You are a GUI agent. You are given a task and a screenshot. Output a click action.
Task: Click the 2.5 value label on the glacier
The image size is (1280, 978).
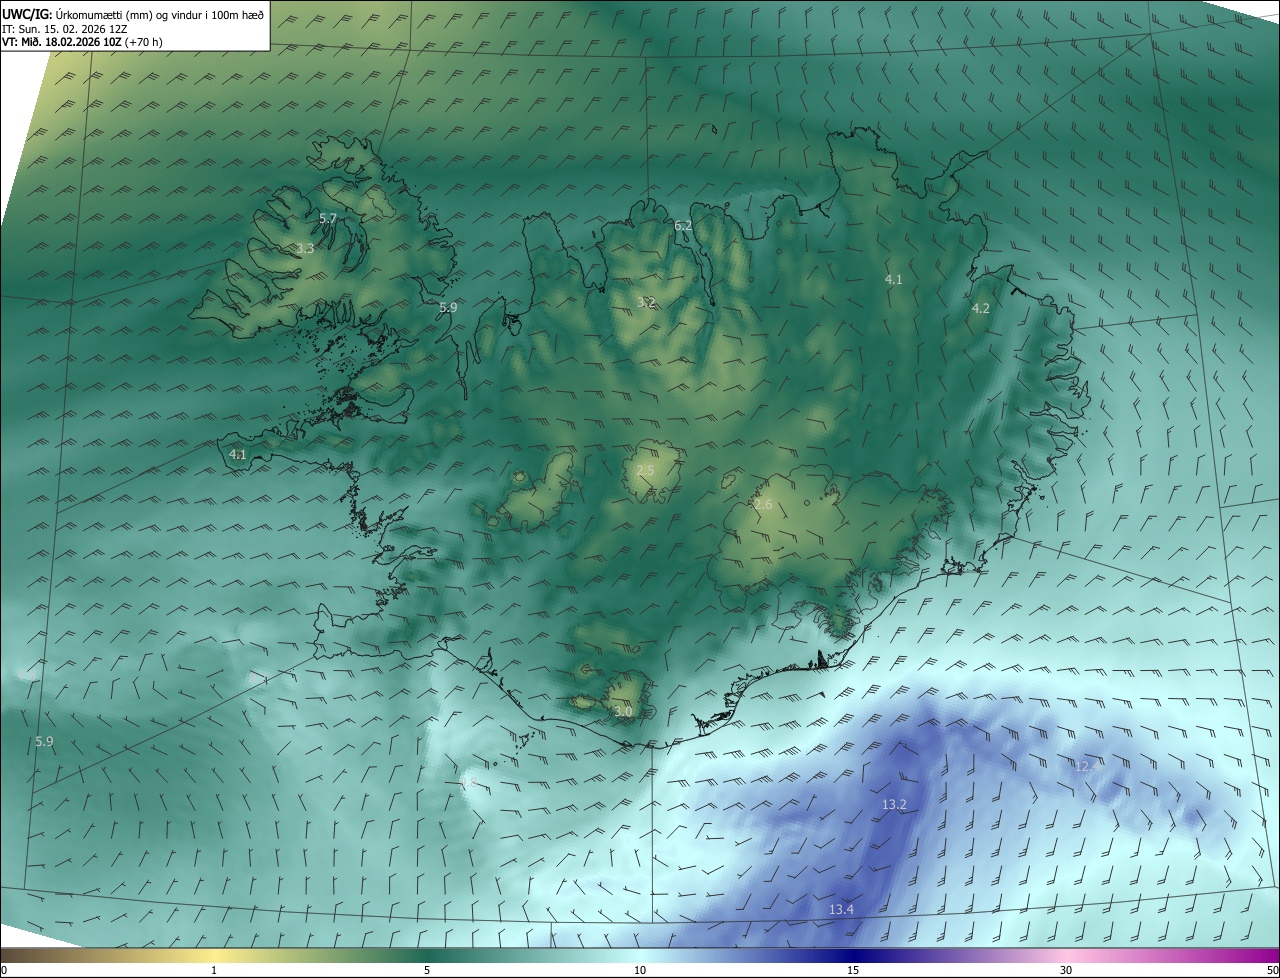pyautogui.click(x=645, y=470)
